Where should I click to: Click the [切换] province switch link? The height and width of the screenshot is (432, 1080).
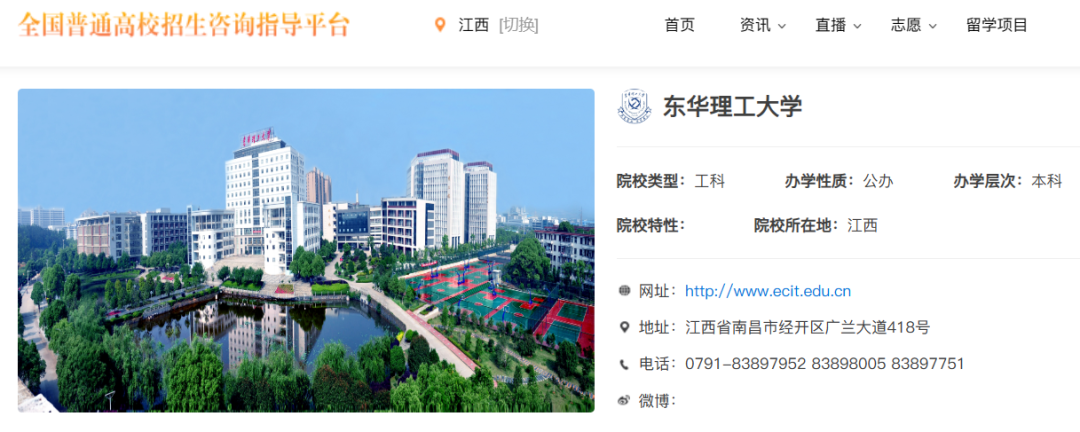(519, 25)
